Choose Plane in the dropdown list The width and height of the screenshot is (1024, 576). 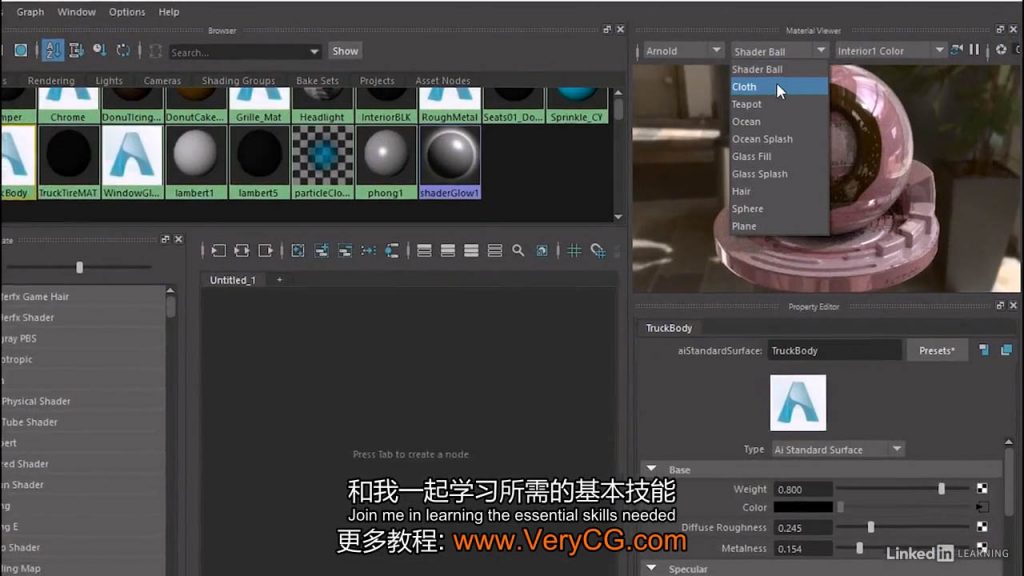click(x=779, y=226)
